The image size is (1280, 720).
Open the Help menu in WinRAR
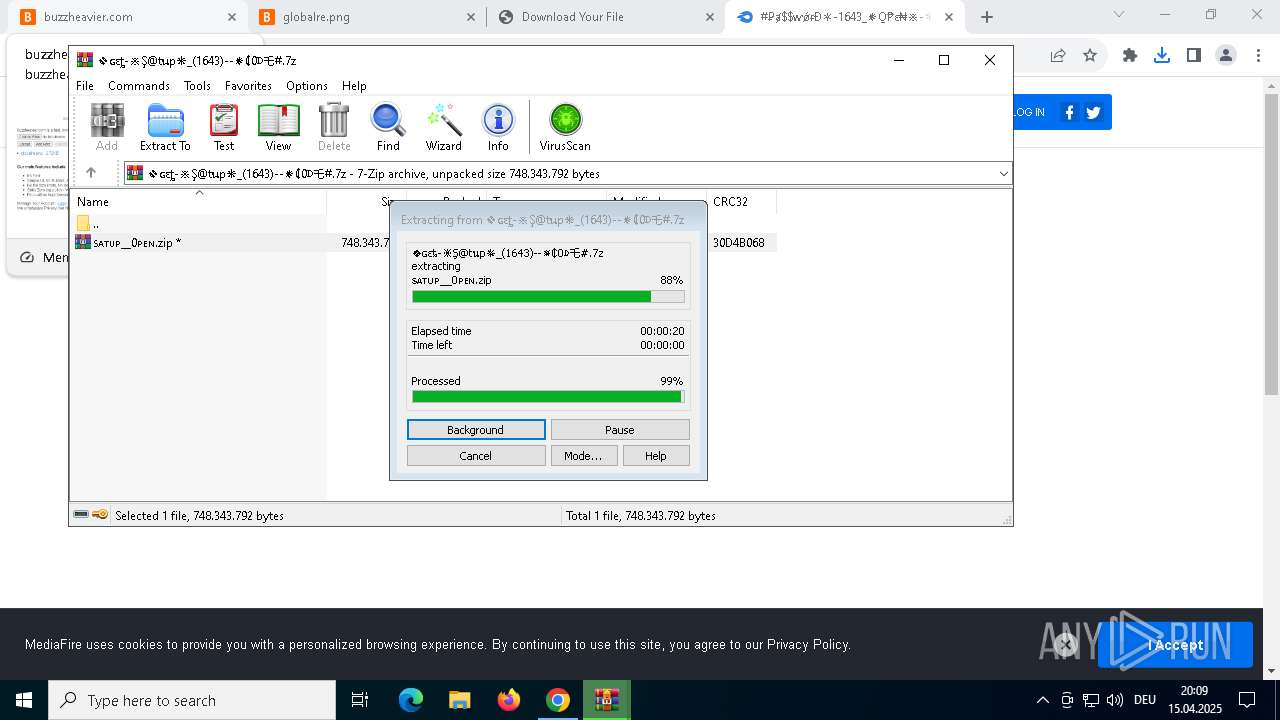pyautogui.click(x=354, y=86)
